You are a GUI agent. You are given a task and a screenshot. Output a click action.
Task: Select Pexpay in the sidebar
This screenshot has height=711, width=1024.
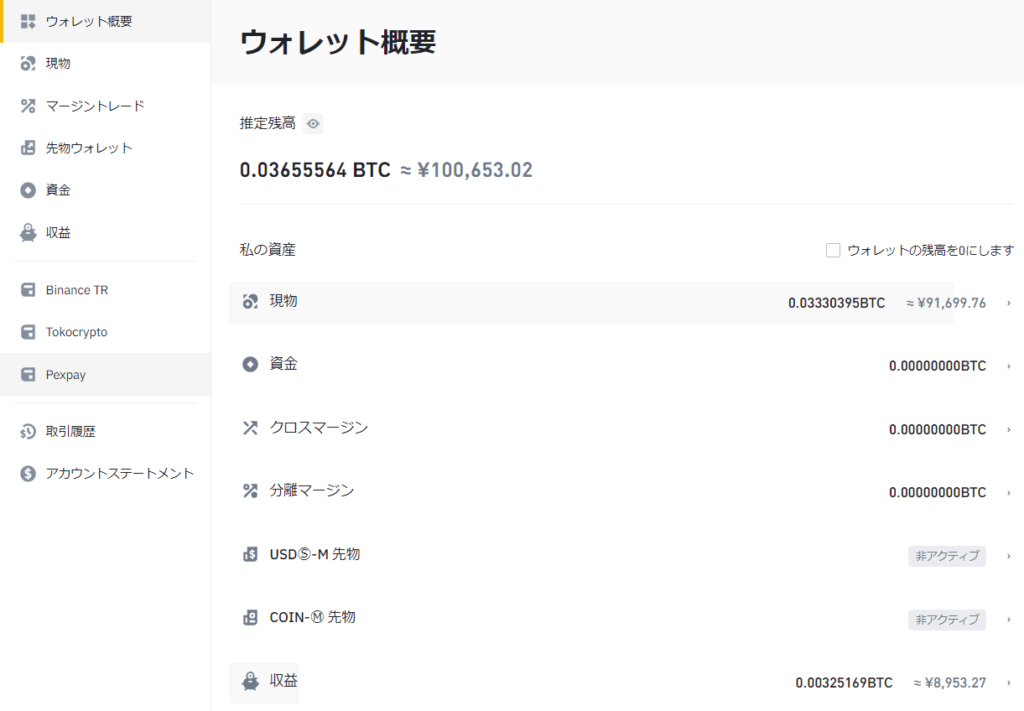[x=65, y=375]
